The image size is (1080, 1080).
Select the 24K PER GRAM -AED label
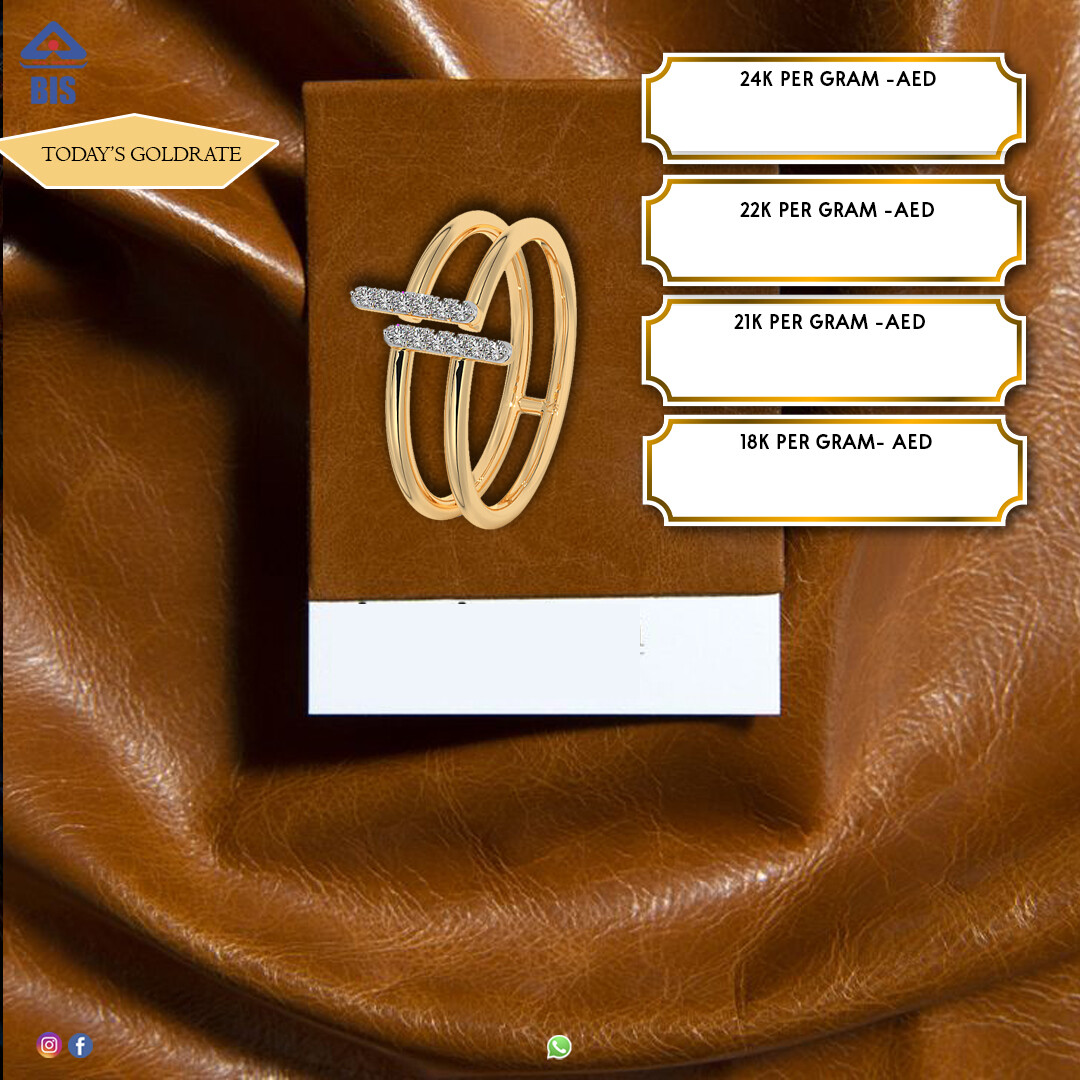click(838, 79)
